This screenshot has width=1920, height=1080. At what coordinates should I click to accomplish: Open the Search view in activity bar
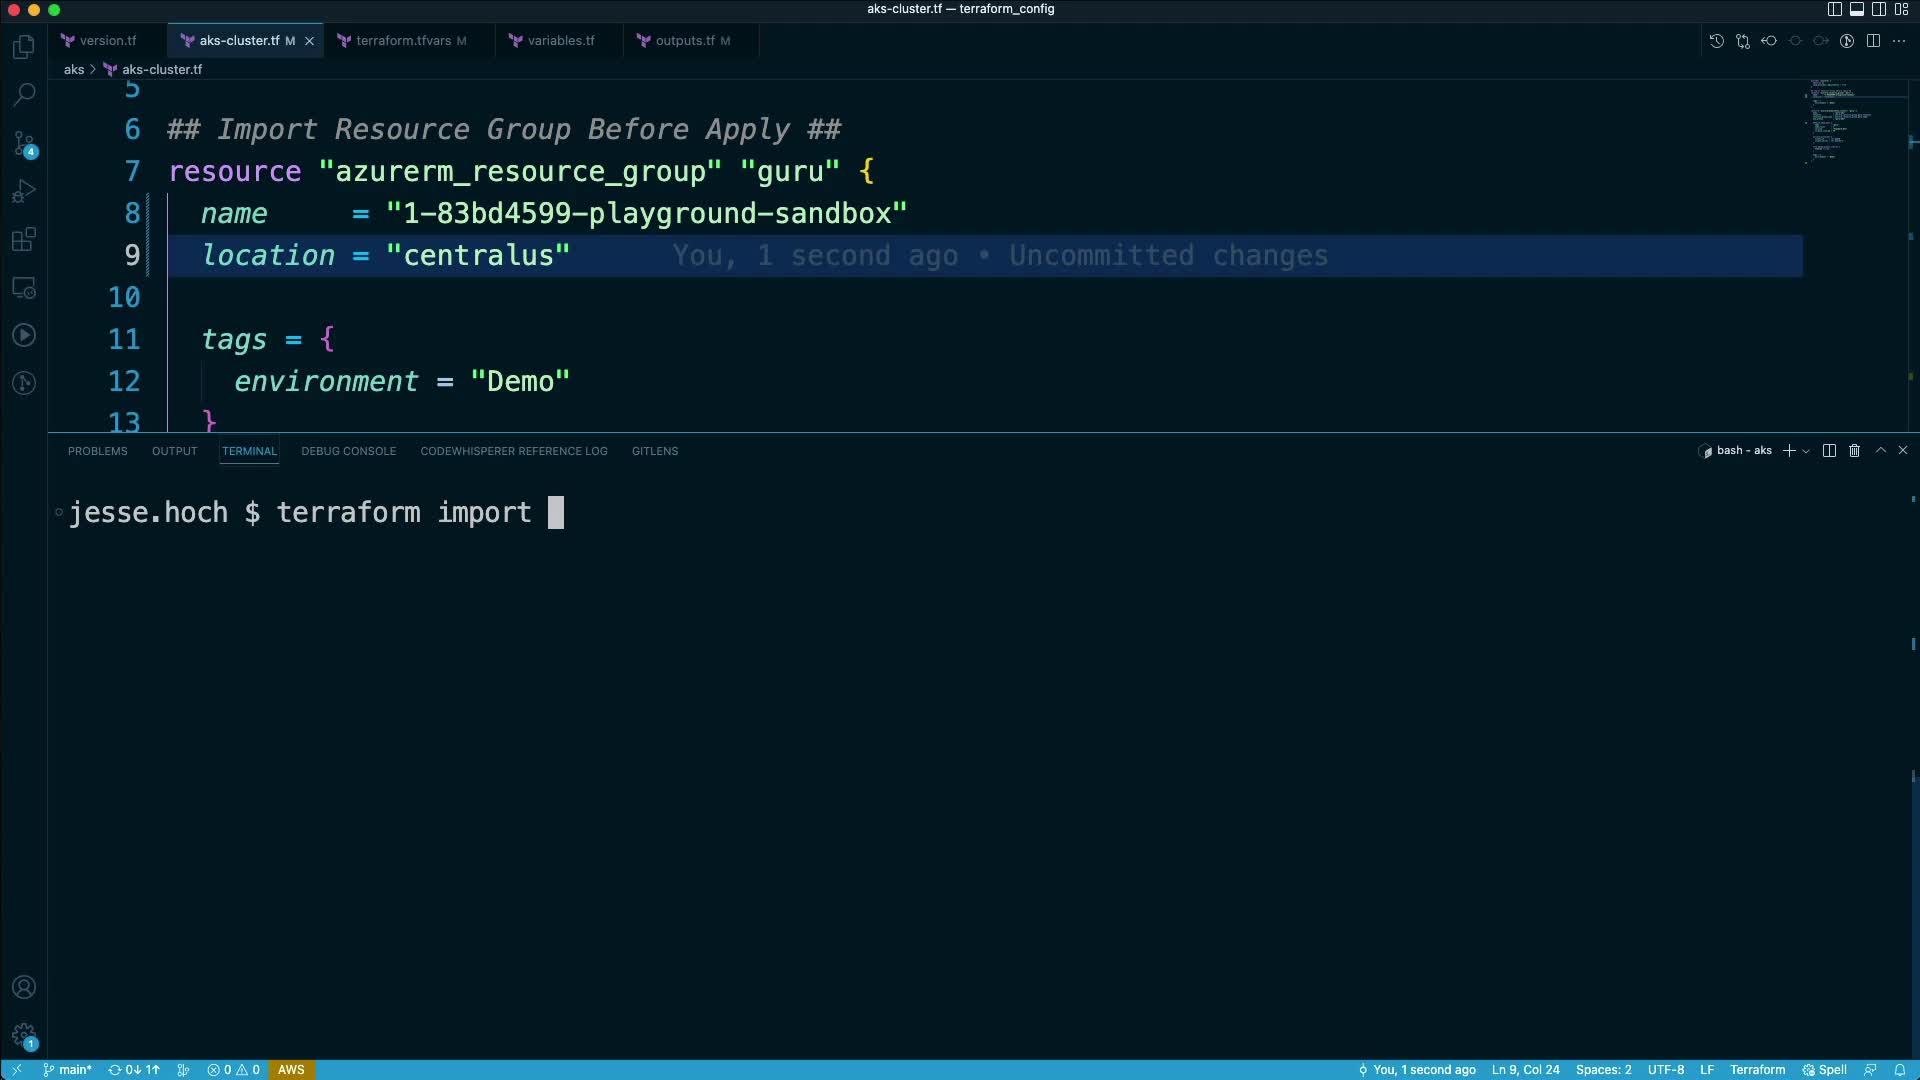pyautogui.click(x=24, y=95)
